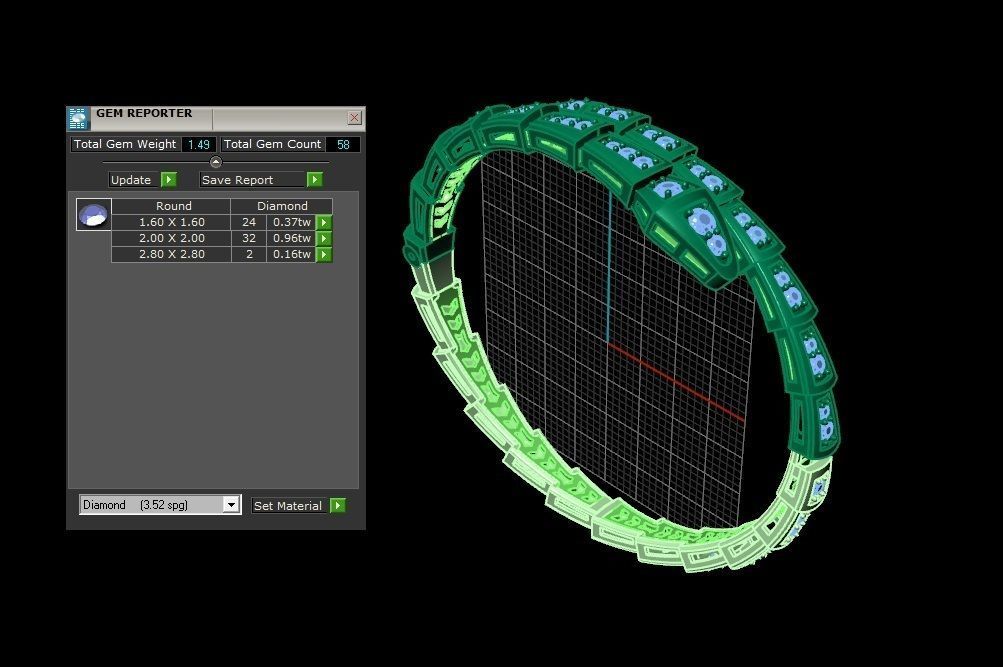This screenshot has height=667, width=1003.
Task: Click the Gem Reporter title bar icon
Action: click(77, 119)
